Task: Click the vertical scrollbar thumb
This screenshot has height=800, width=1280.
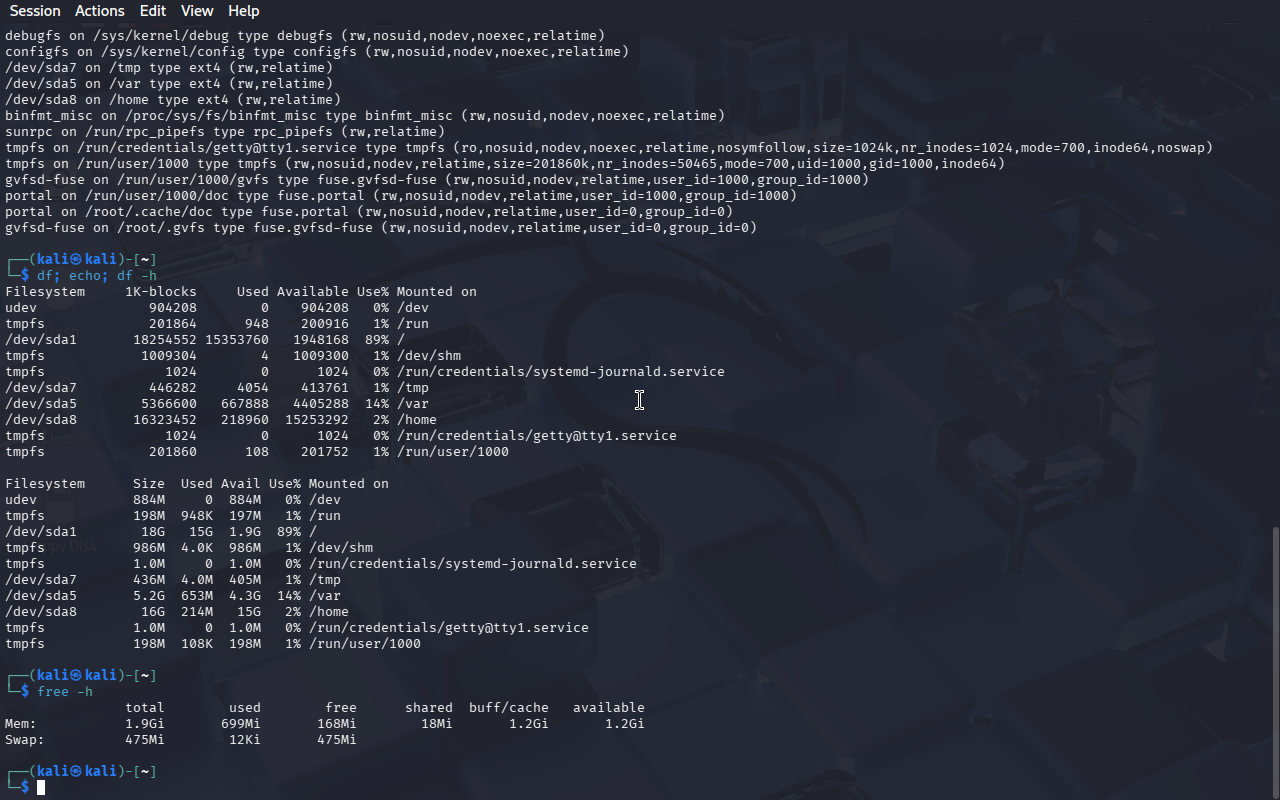Action: [x=1274, y=660]
